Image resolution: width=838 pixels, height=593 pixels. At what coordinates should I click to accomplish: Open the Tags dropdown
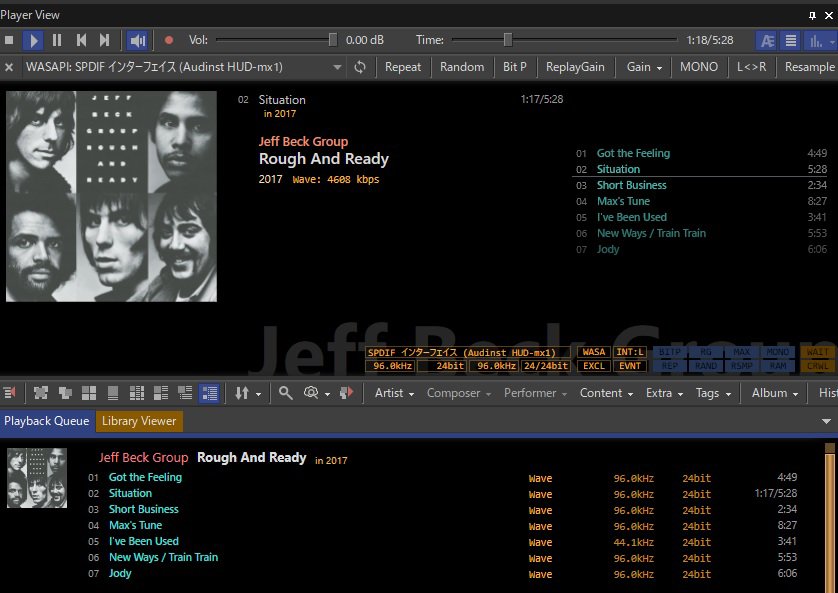(713, 393)
